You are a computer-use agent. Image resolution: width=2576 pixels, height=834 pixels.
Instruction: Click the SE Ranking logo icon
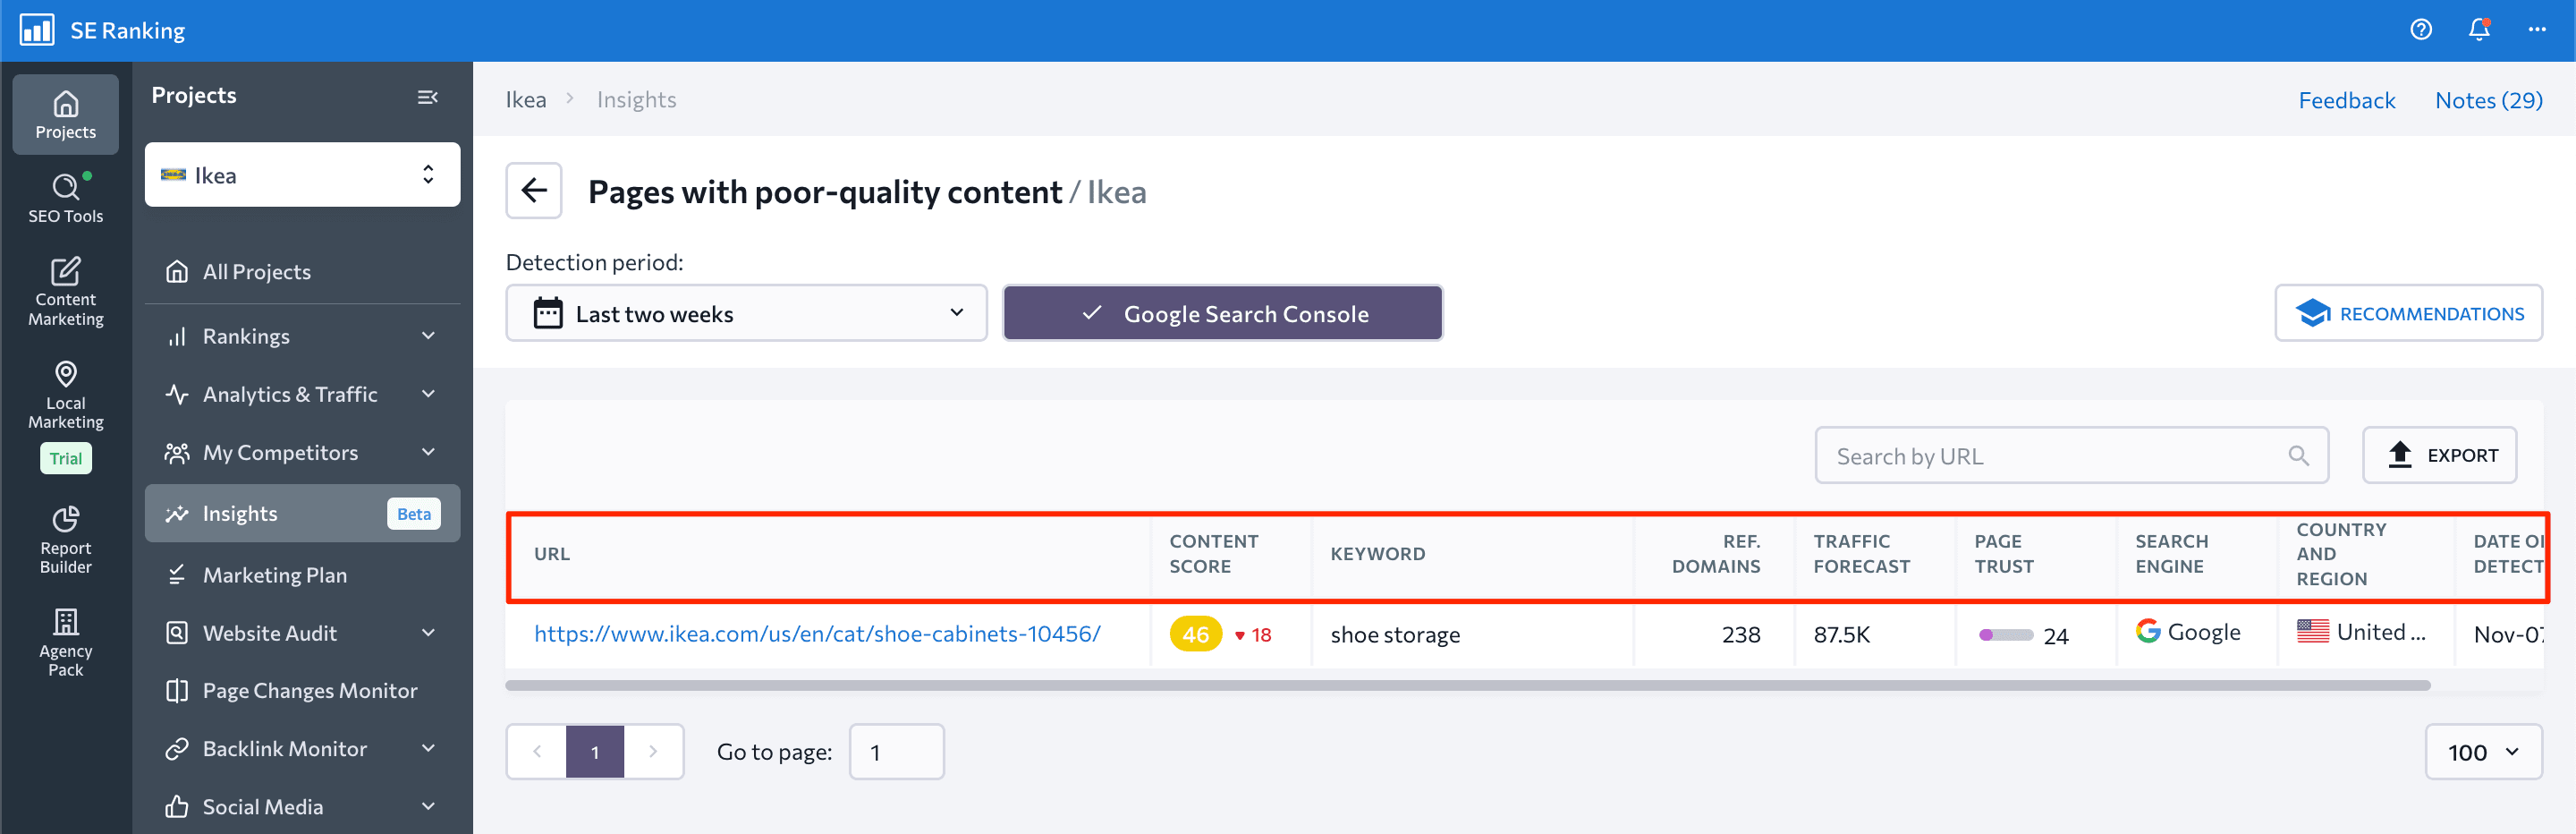pyautogui.click(x=37, y=30)
